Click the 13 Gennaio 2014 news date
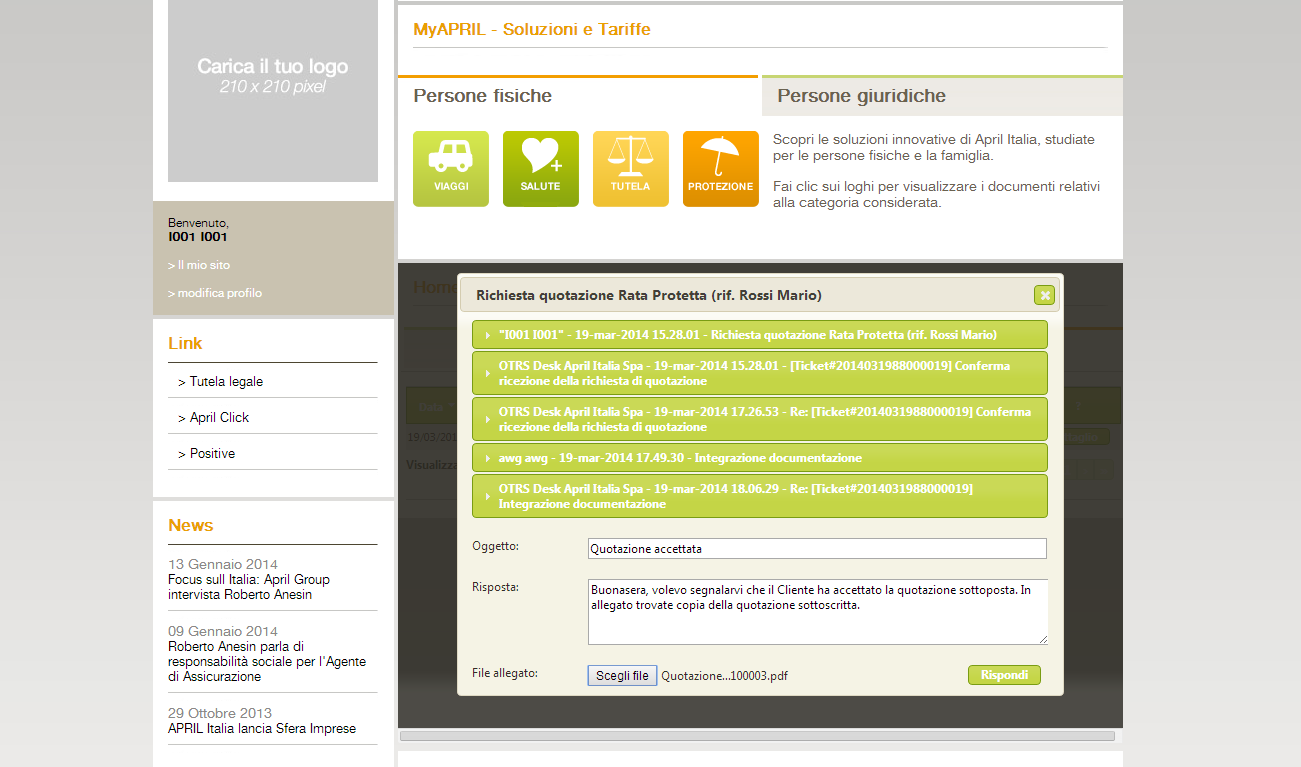1301x767 pixels. coord(223,564)
